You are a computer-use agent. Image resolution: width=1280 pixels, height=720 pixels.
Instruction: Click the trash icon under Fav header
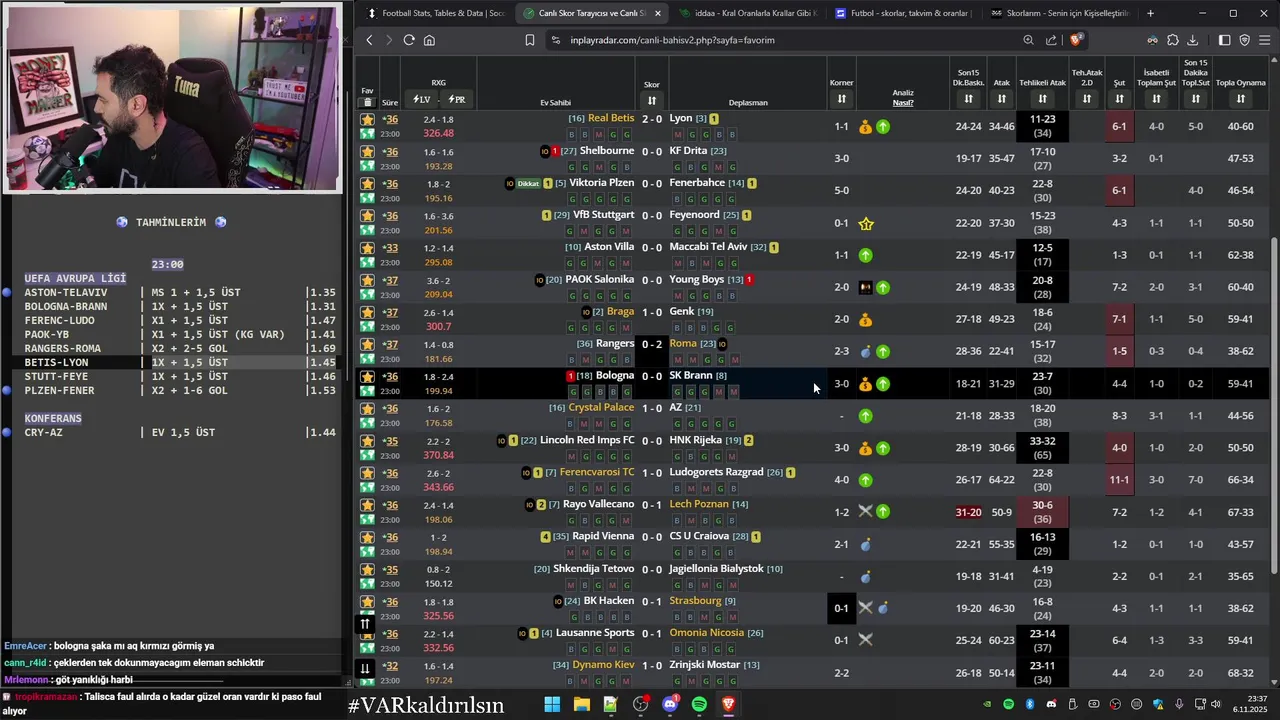pyautogui.click(x=367, y=102)
